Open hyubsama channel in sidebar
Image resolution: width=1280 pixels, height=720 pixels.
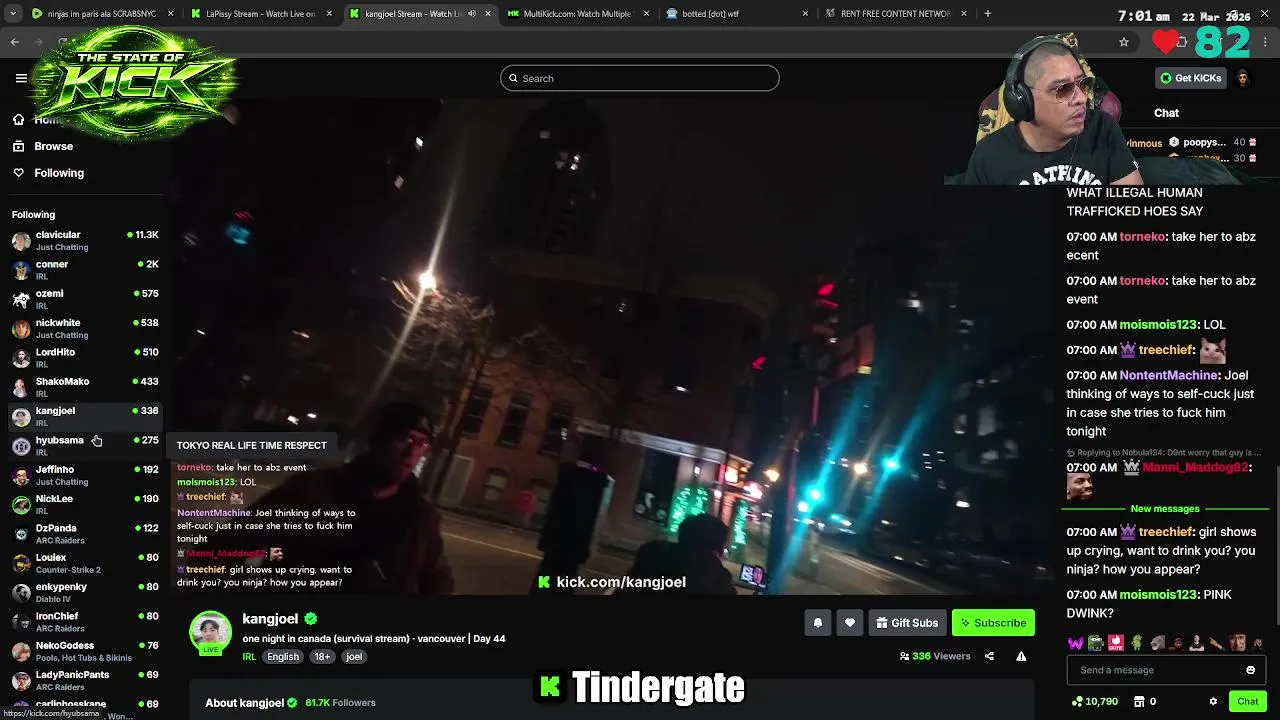(x=85, y=446)
